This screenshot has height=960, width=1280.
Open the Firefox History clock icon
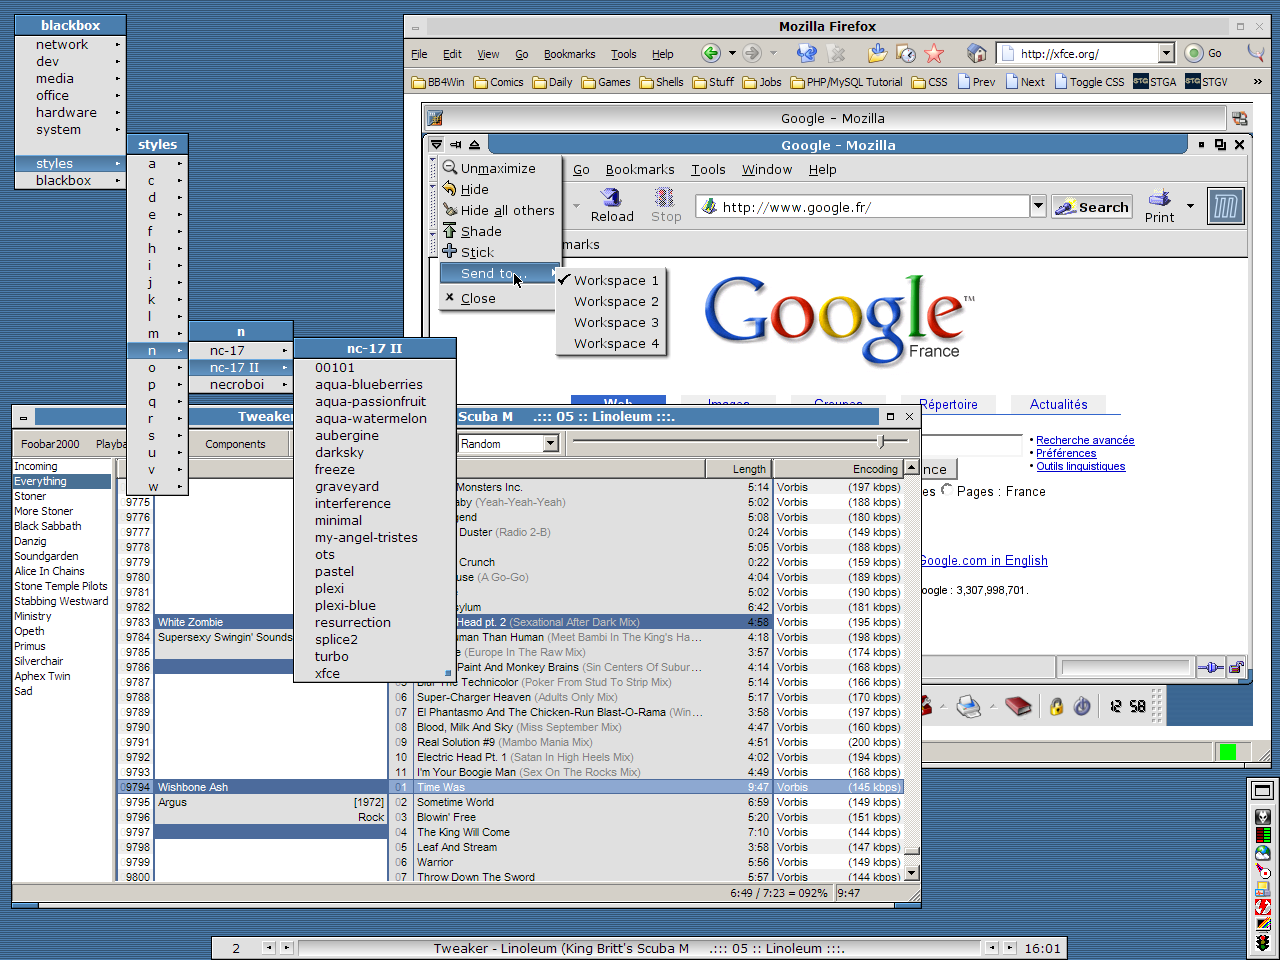[906, 53]
